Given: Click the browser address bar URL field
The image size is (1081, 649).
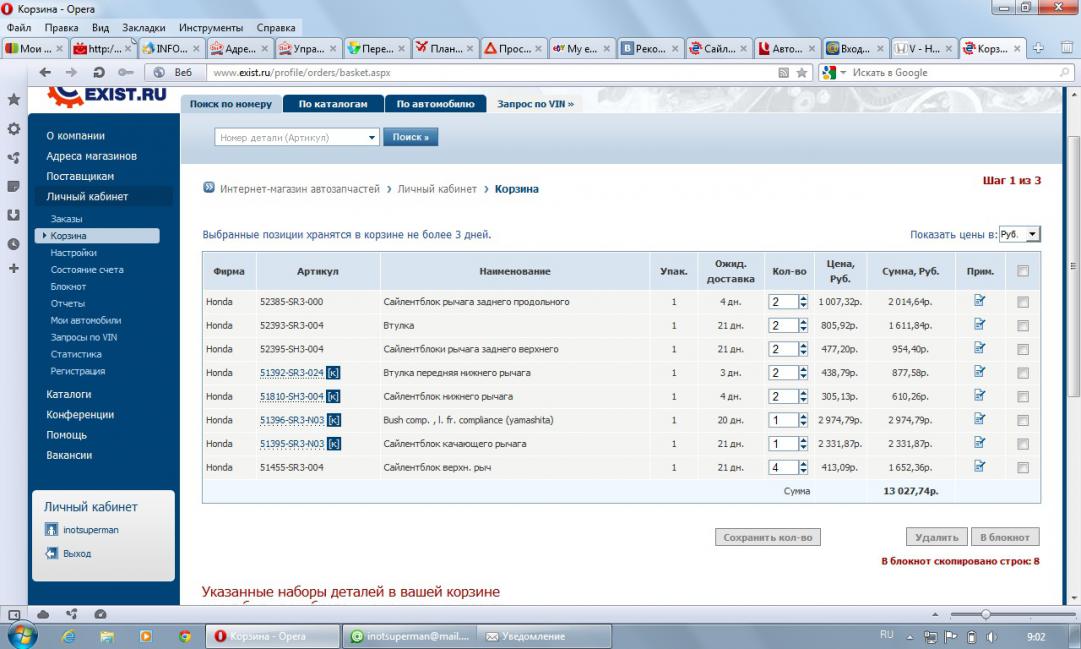Looking at the screenshot, I should pyautogui.click(x=493, y=72).
